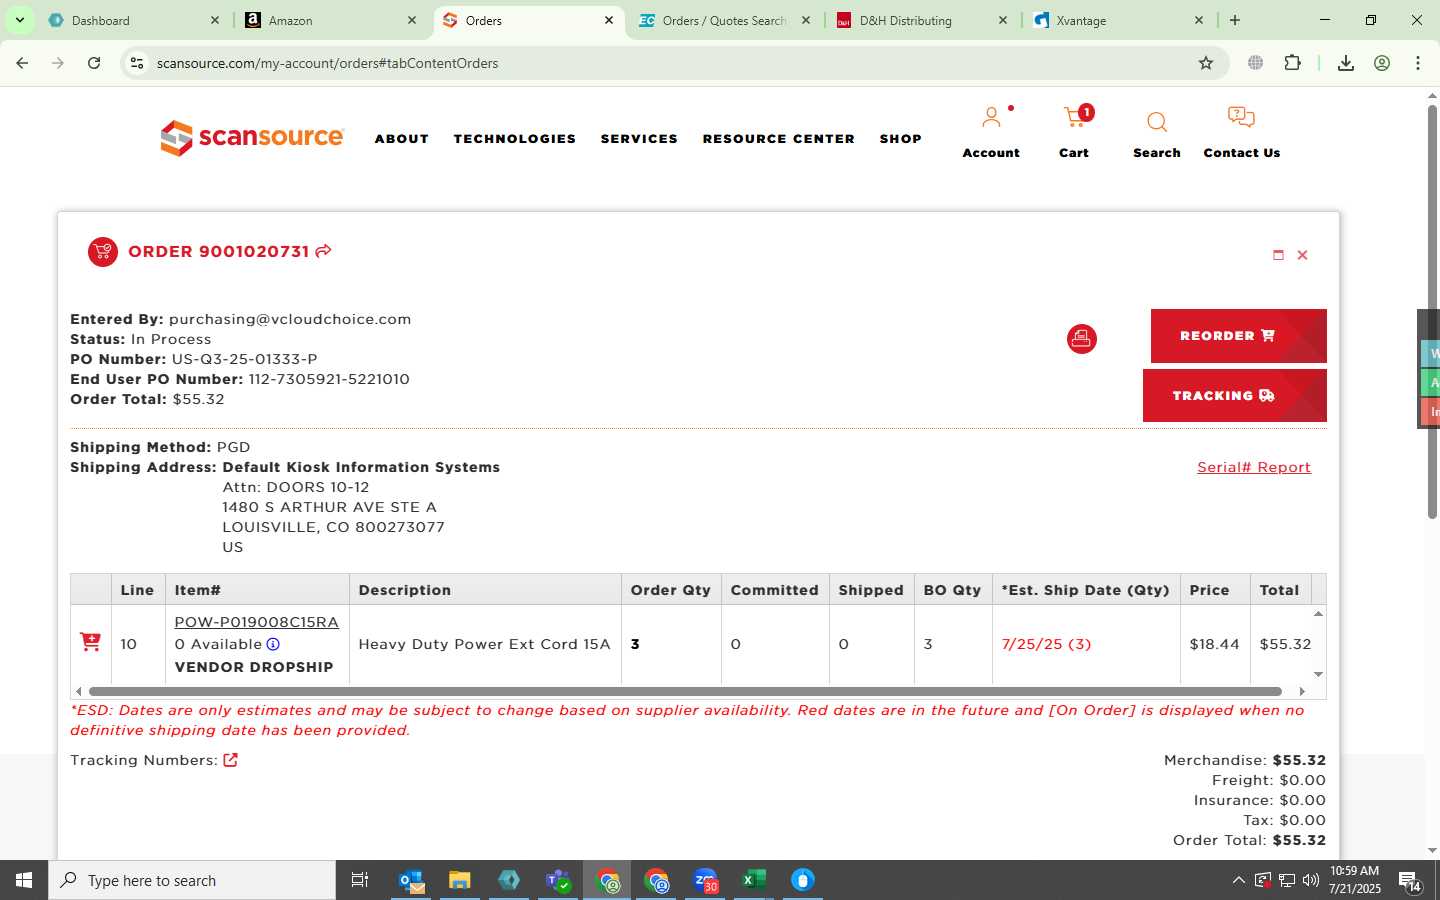The width and height of the screenshot is (1440, 900).
Task: Open a new browser tab
Action: coord(1235,20)
